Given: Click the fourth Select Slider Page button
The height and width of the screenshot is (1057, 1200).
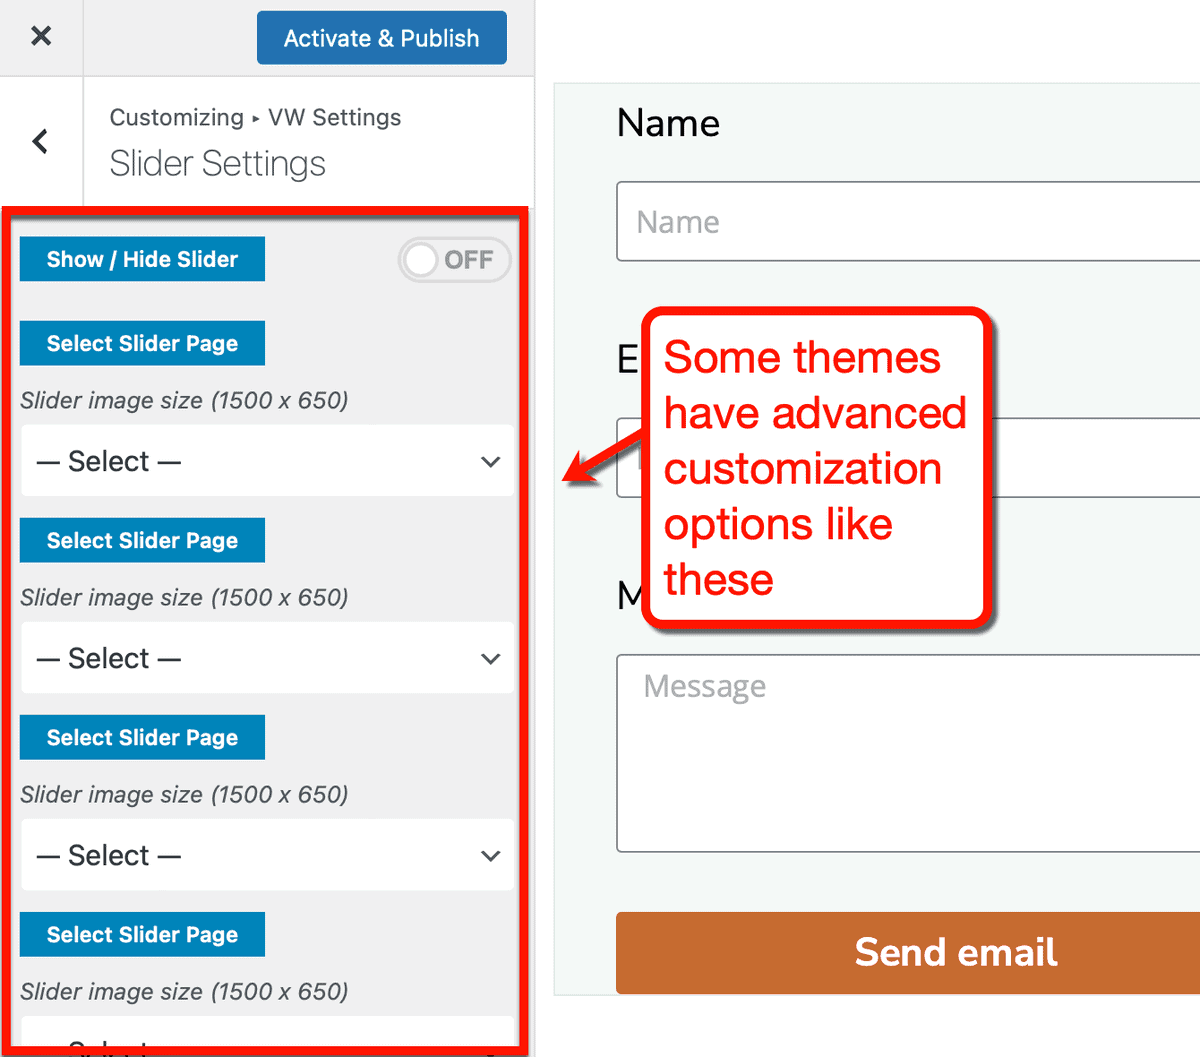Looking at the screenshot, I should (142, 934).
